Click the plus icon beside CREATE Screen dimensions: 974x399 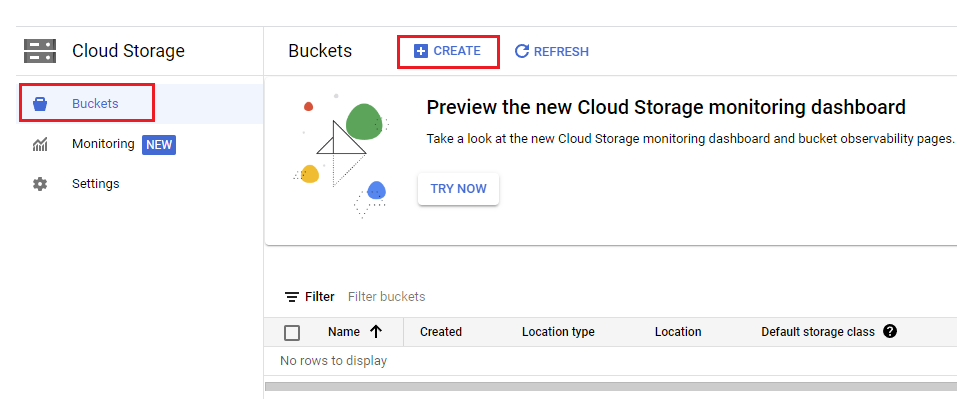click(x=421, y=51)
